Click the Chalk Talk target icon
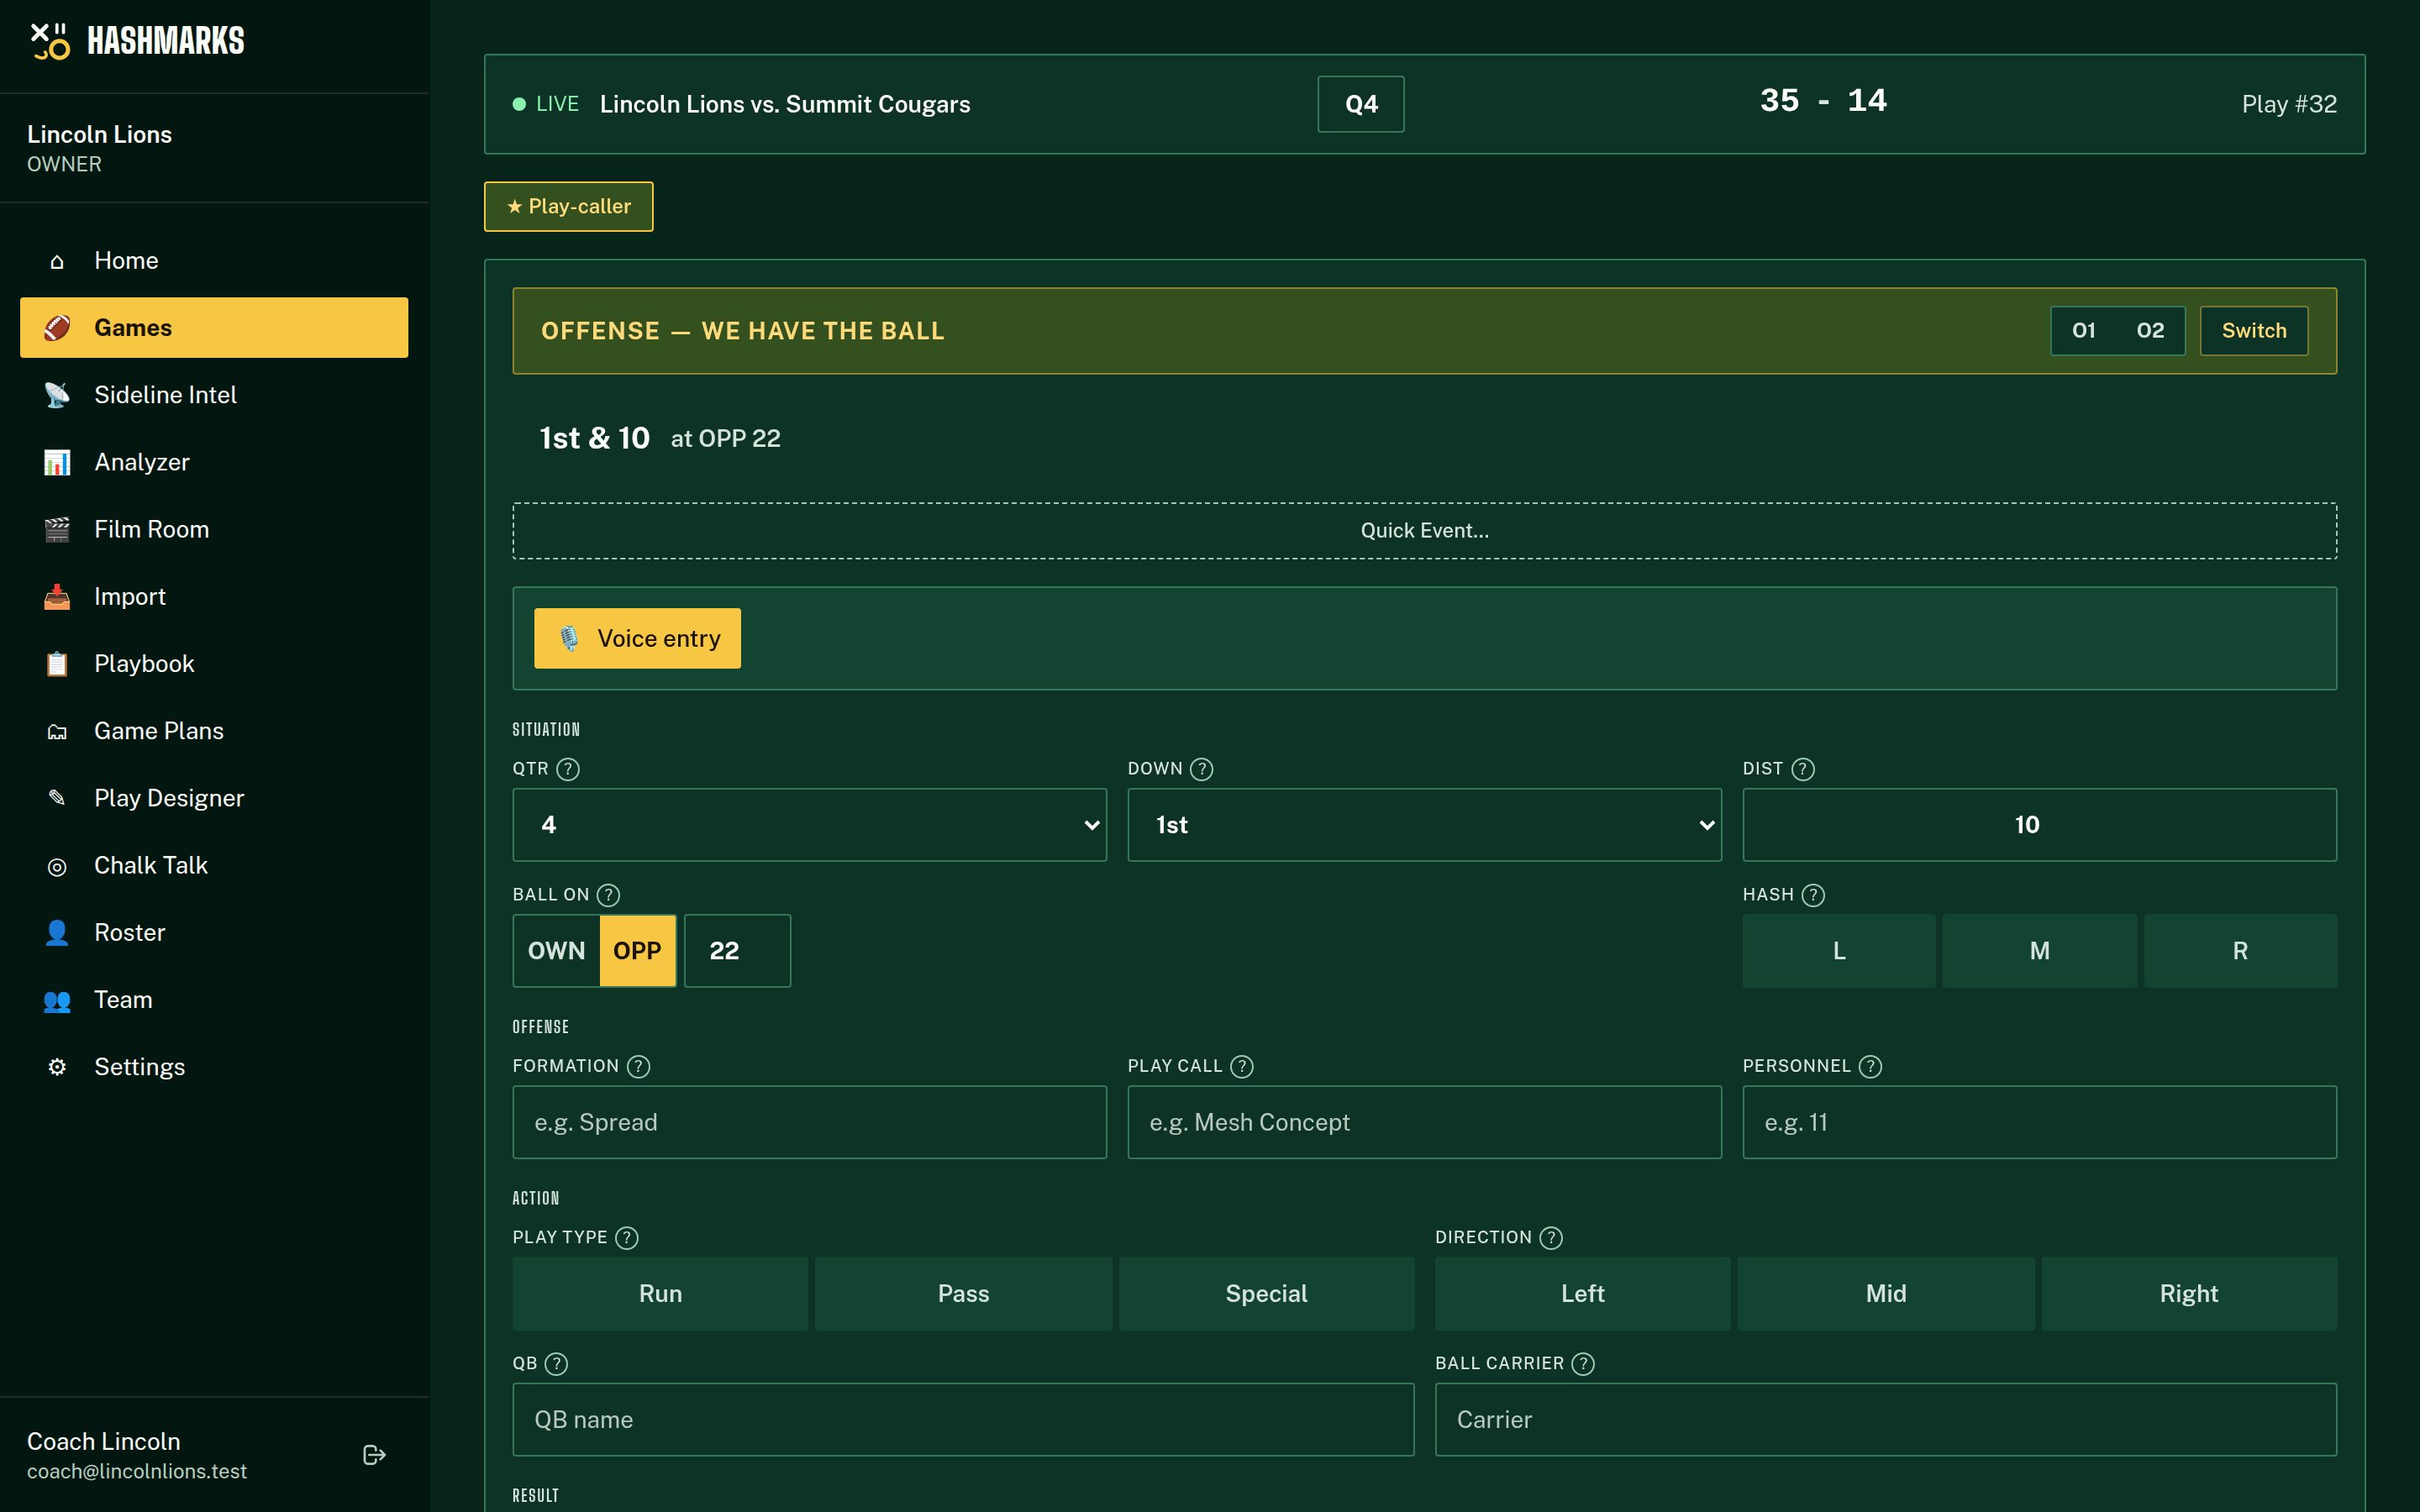Screen dimensions: 2420x1512 tap(57, 866)
